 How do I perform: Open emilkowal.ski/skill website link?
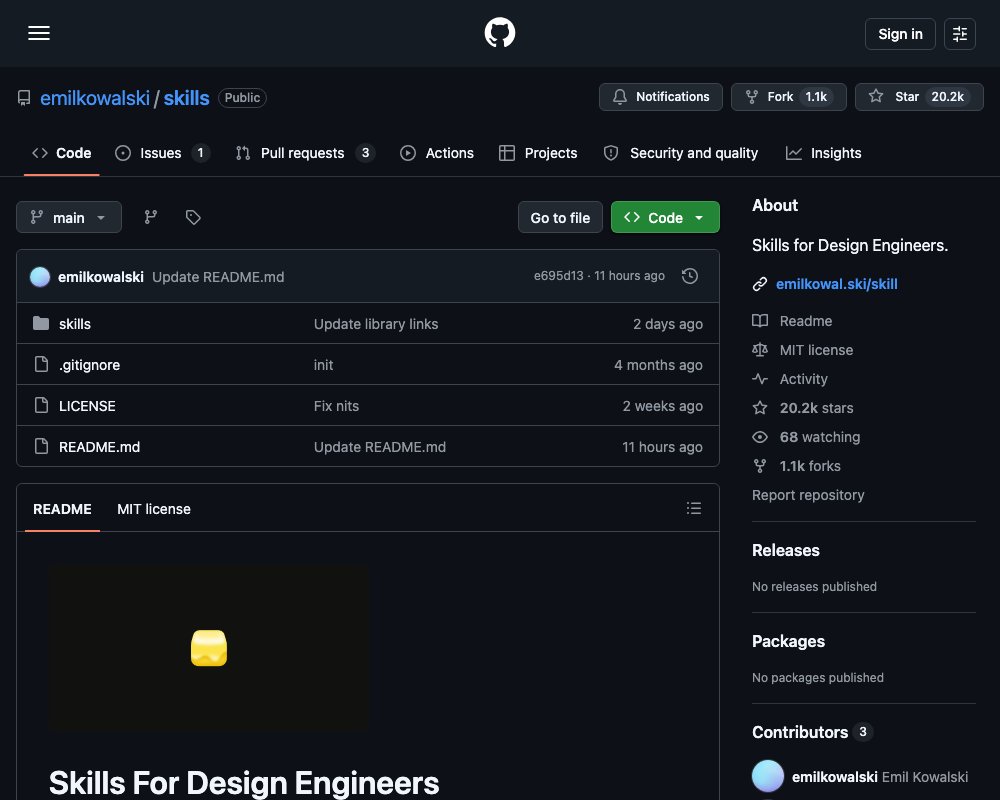[x=836, y=284]
